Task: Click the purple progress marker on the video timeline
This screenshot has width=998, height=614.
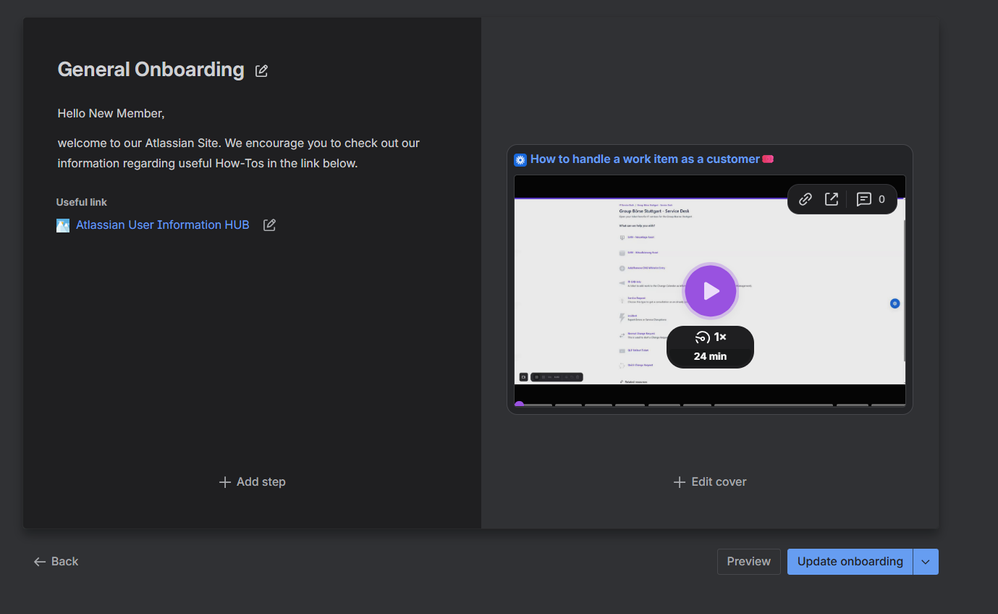Action: click(x=521, y=403)
